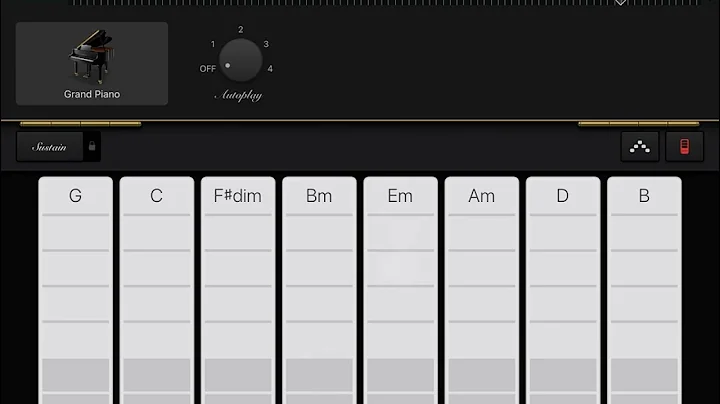Tap the white triangle marker on ruler

(x=620, y=4)
